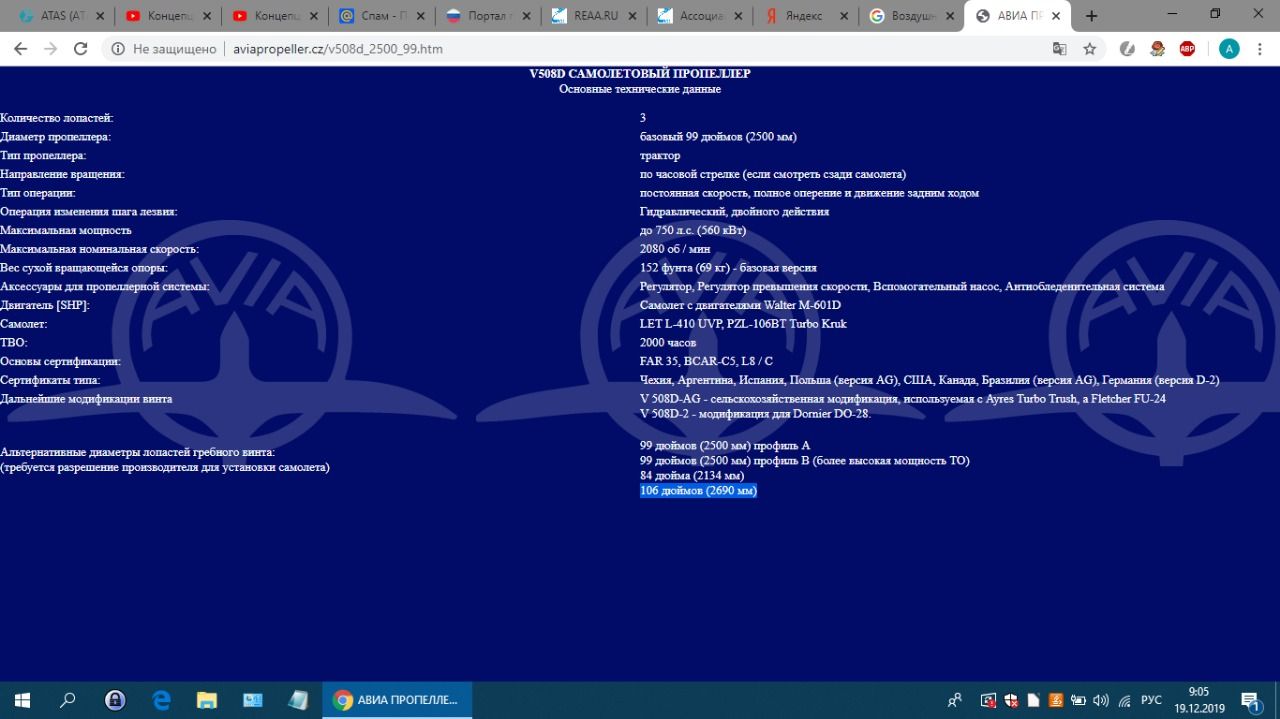Click the Back navigation arrow
This screenshot has height=719, width=1280.
20,49
